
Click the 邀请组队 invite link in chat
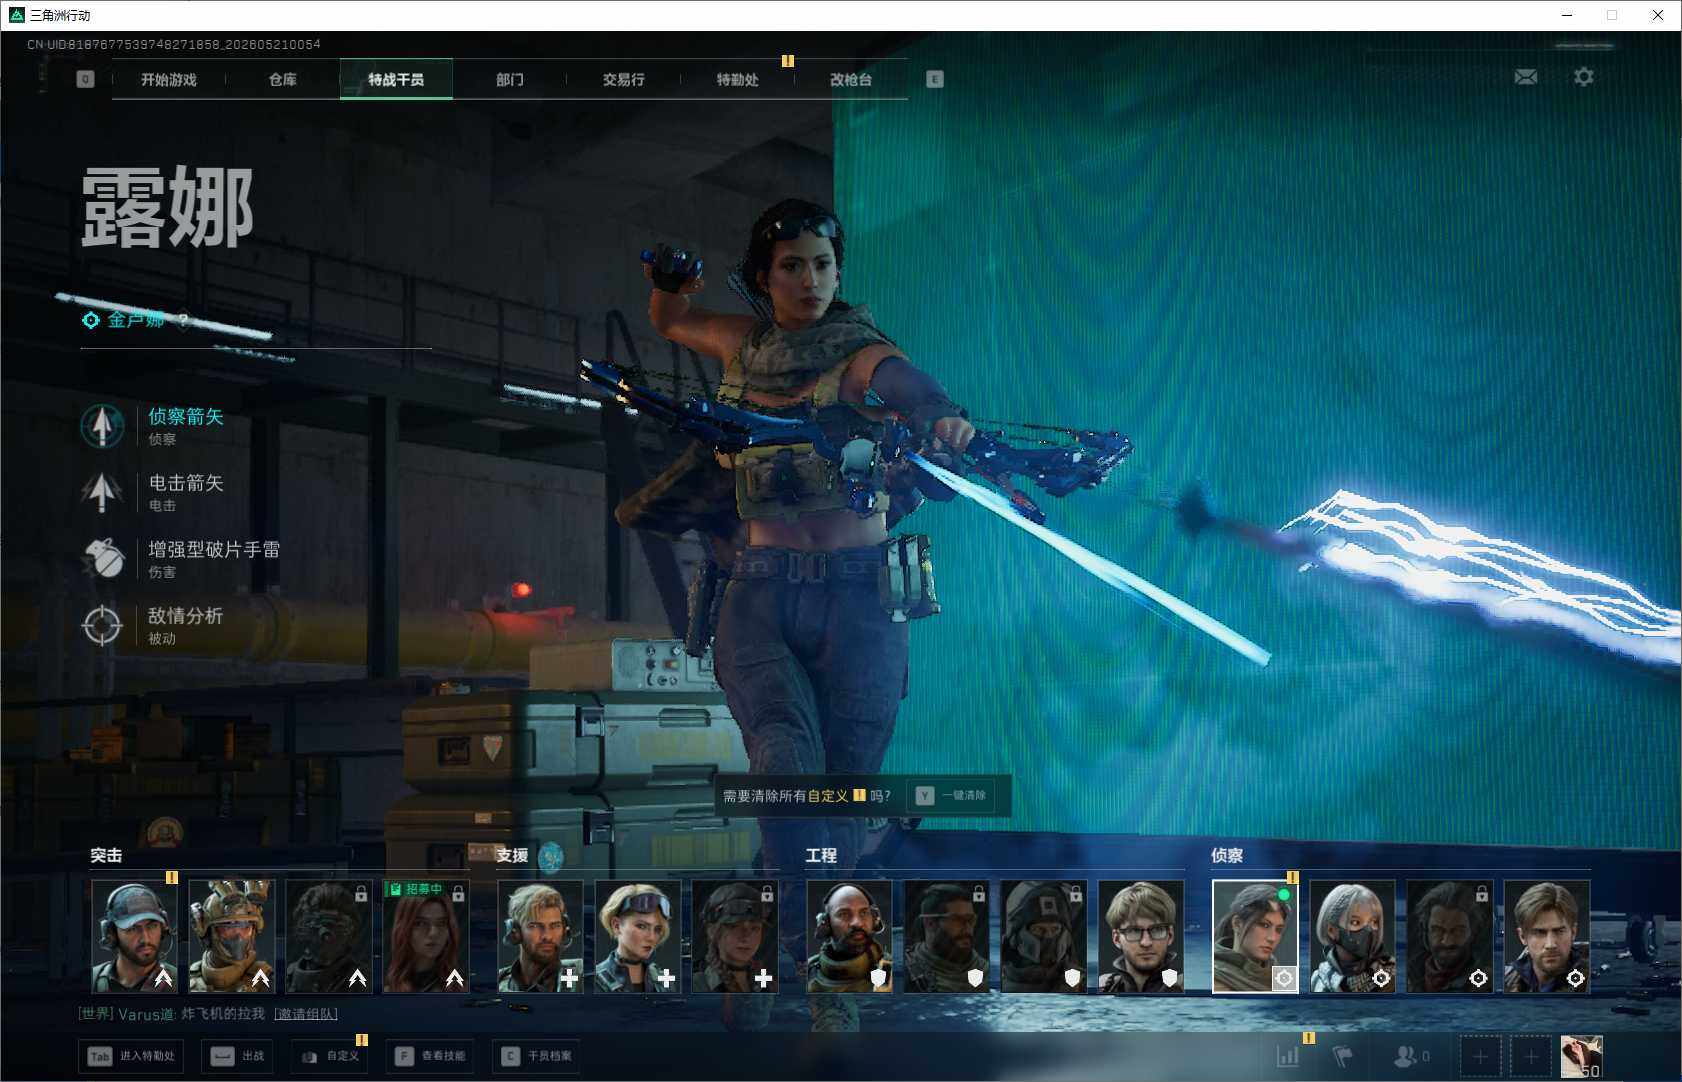tap(305, 1014)
